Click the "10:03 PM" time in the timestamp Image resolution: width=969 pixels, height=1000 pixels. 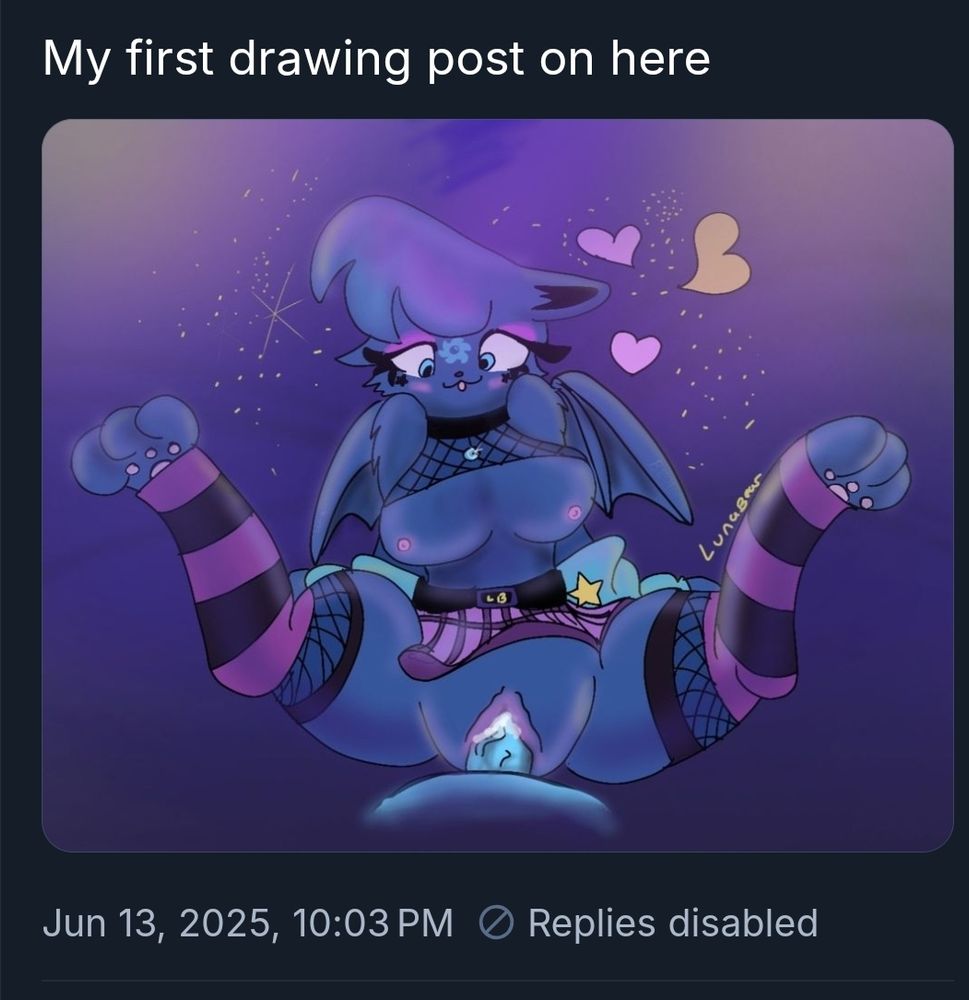374,922
